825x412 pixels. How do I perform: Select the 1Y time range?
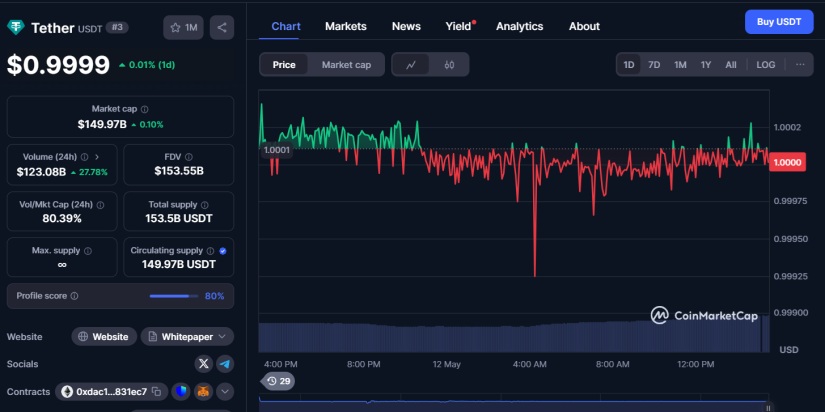pyautogui.click(x=706, y=65)
